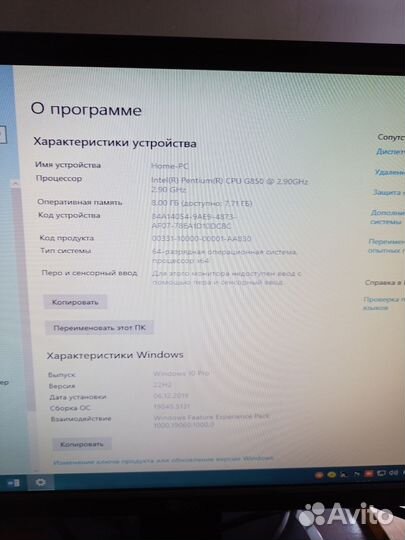Click the first Копировать button under device specs
The width and height of the screenshot is (405, 540).
(x=75, y=302)
